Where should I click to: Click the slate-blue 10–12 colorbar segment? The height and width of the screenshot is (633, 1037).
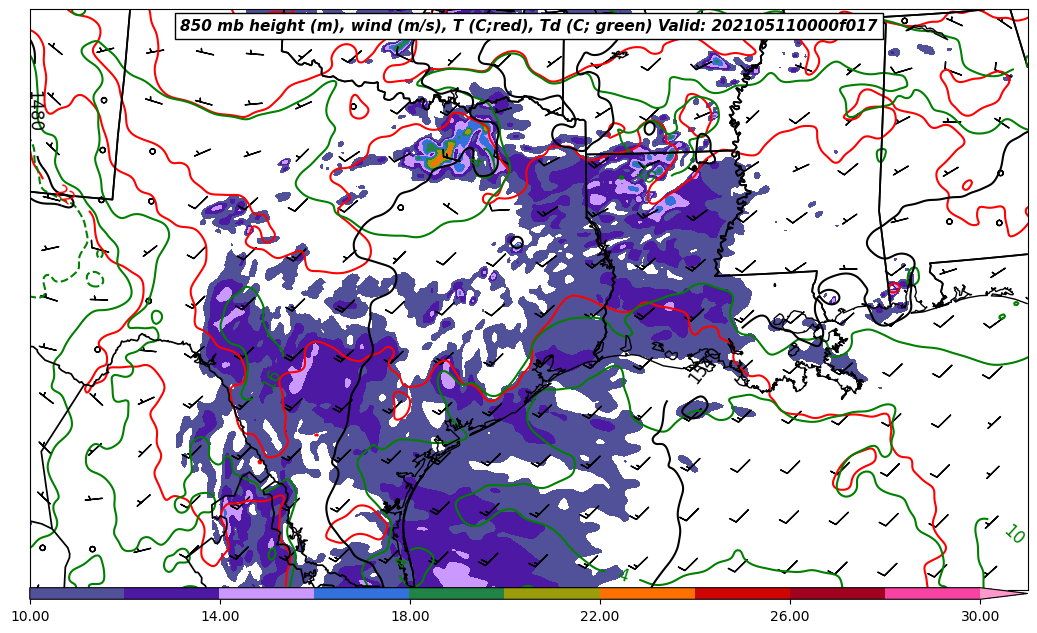tap(77, 593)
